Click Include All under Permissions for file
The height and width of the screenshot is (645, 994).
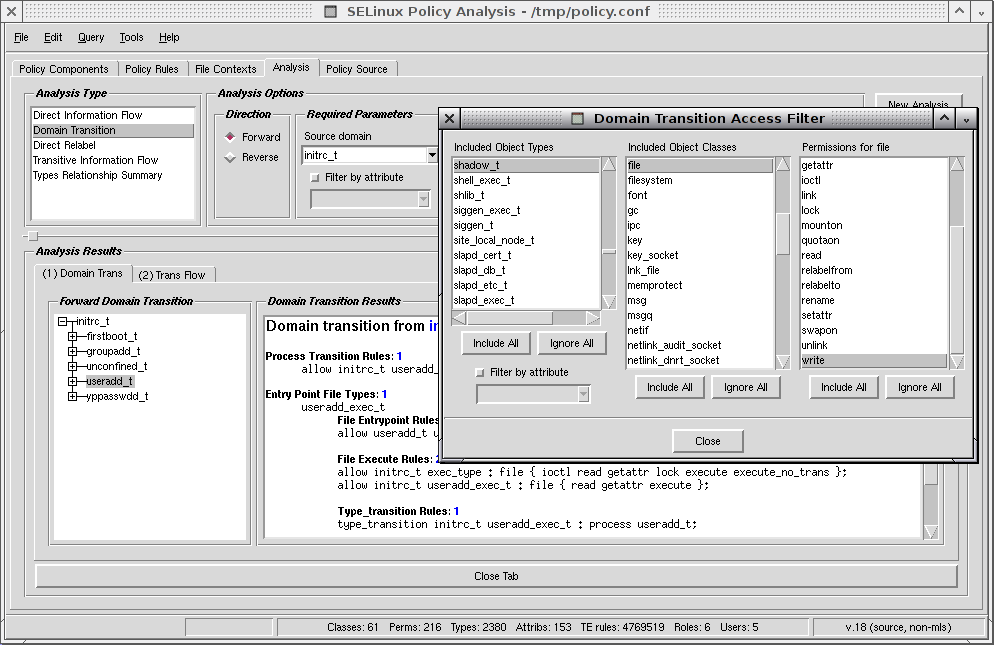click(x=844, y=388)
